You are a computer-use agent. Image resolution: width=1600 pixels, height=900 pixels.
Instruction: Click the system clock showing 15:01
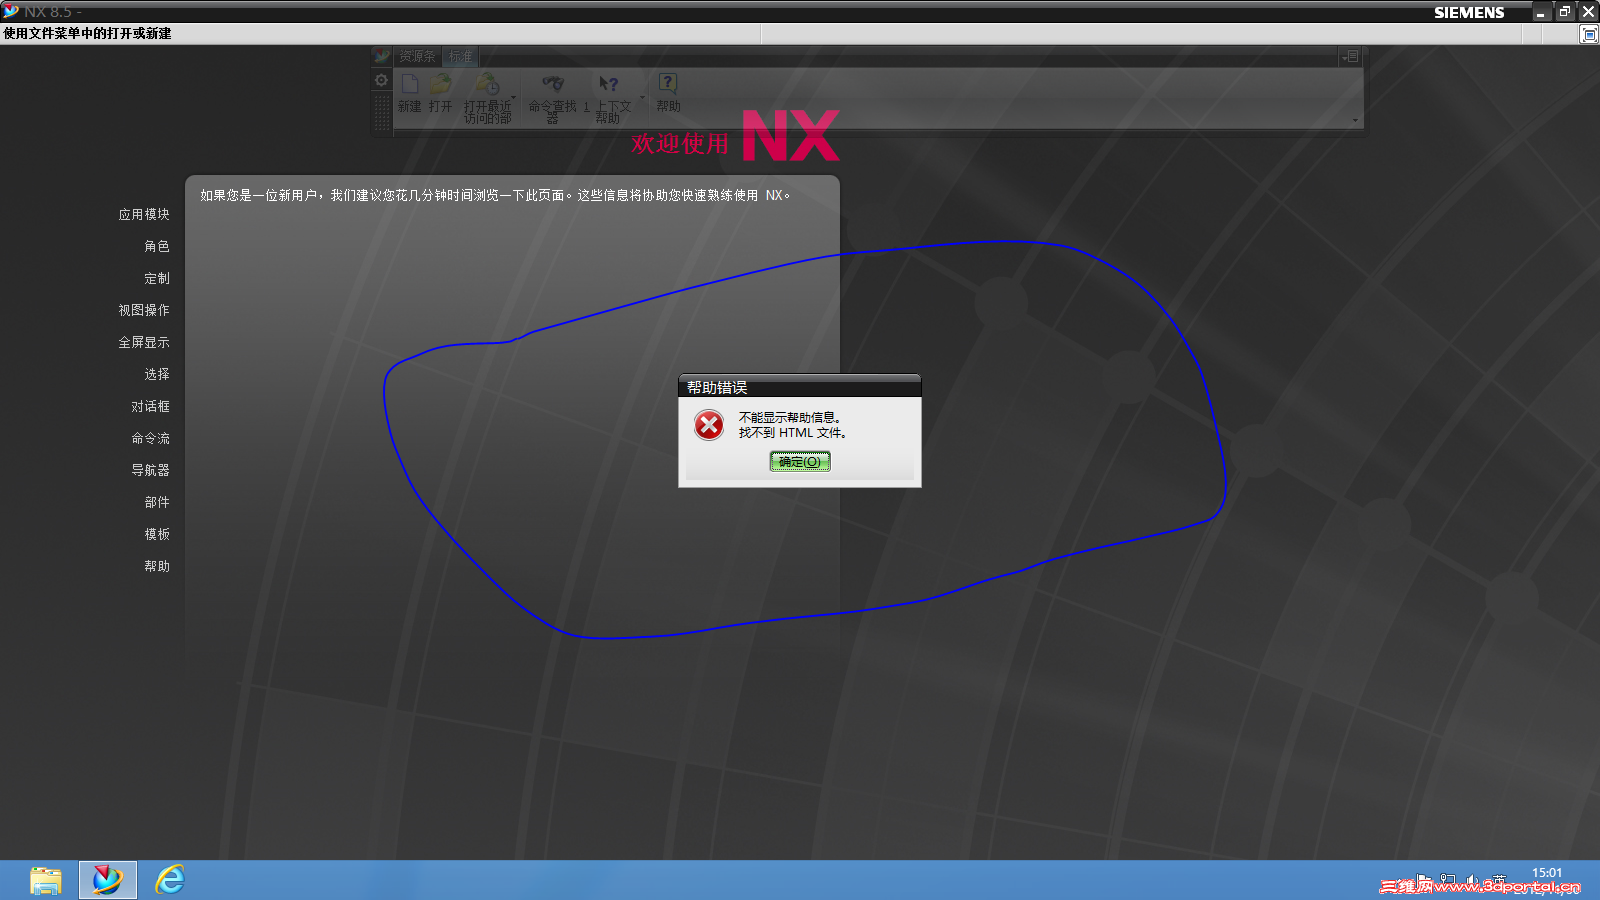point(1547,873)
